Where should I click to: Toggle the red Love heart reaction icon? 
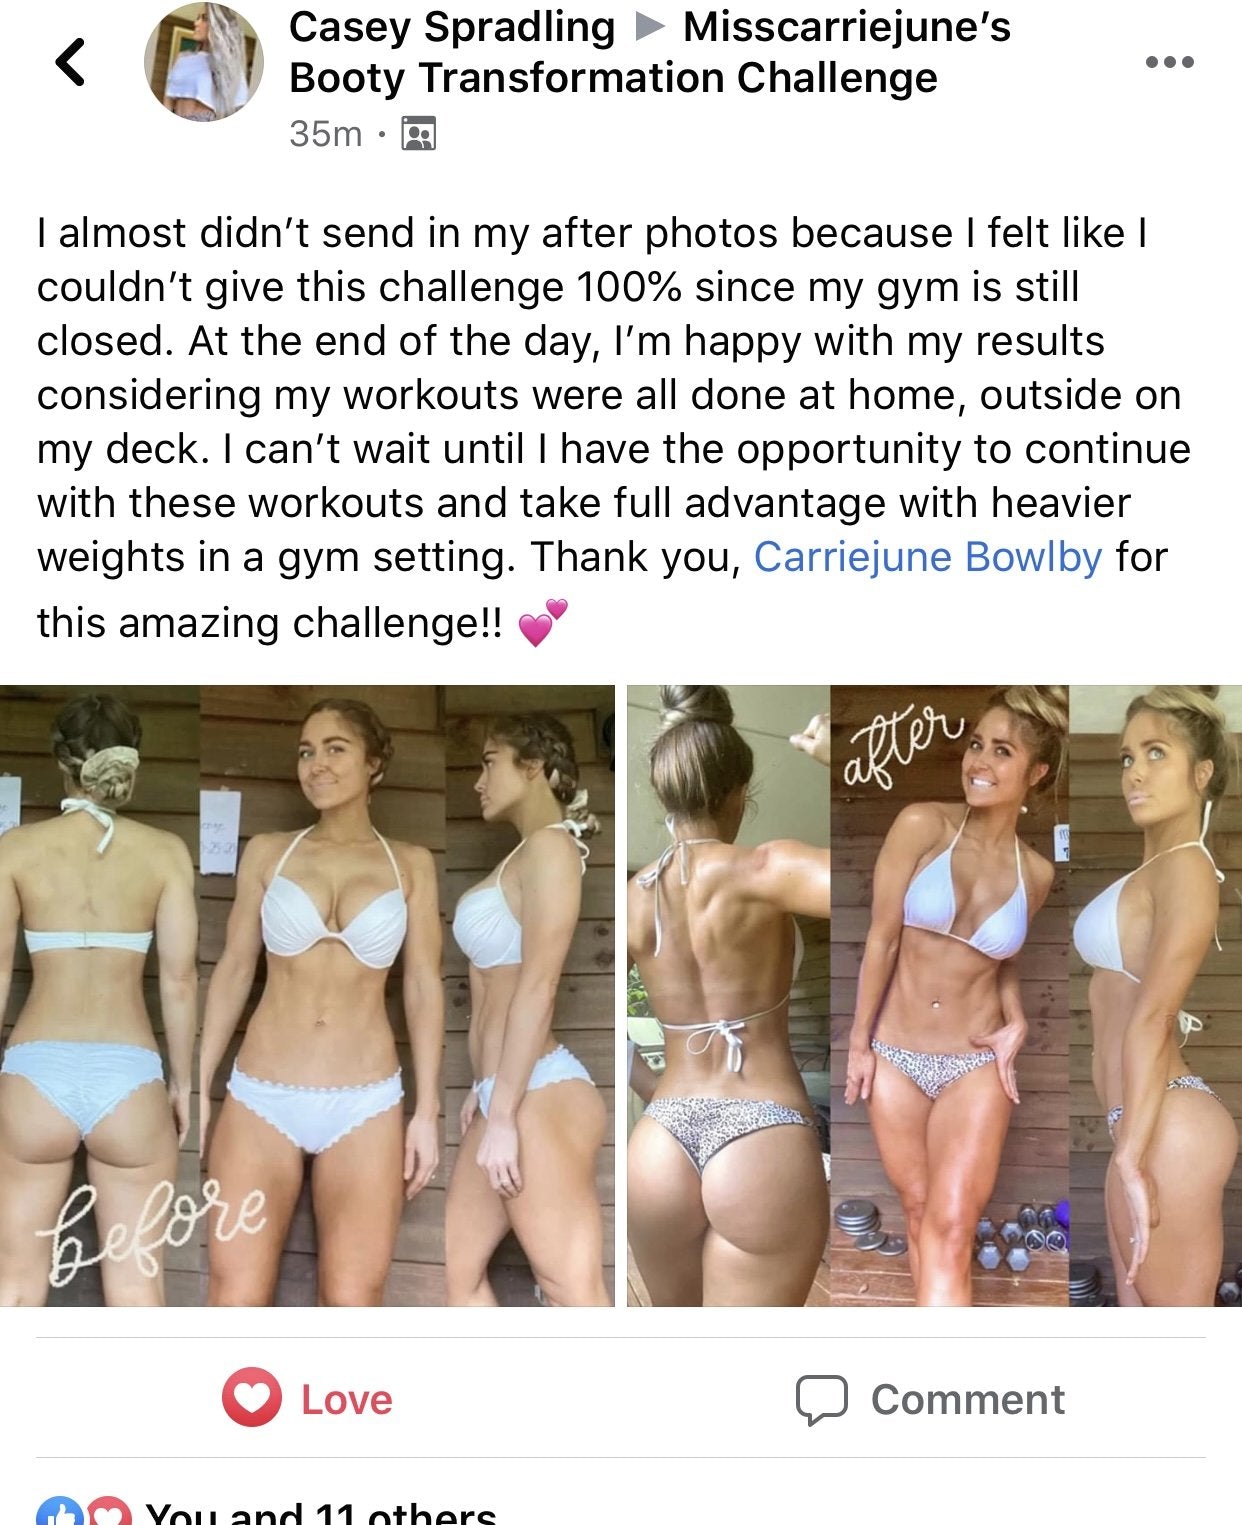251,1397
